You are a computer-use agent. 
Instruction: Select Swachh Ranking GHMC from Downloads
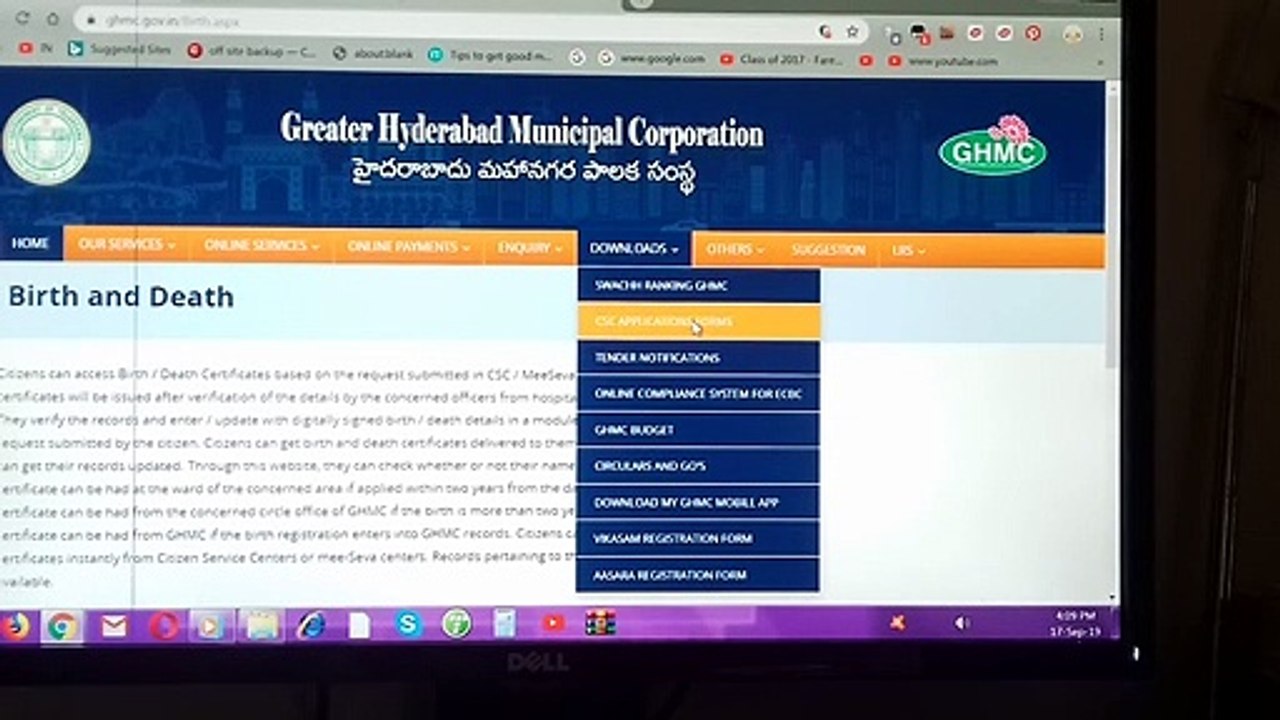698,286
